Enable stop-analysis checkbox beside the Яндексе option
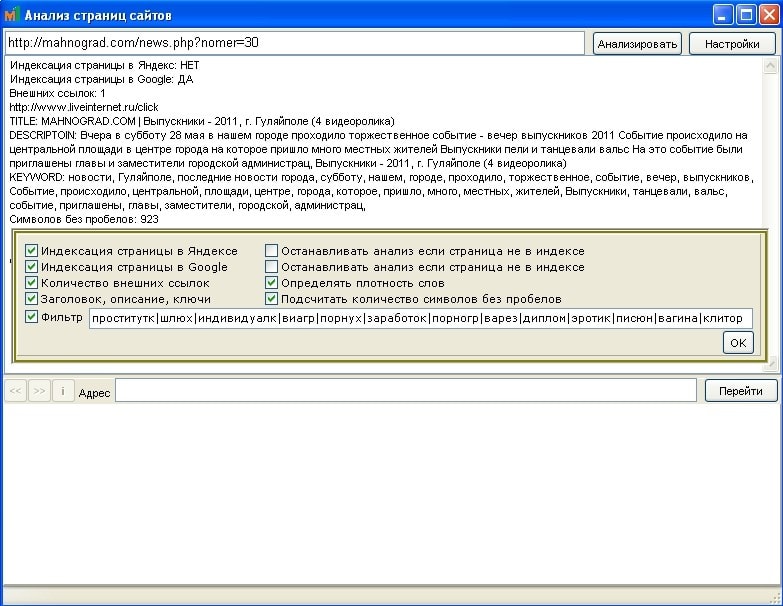 coord(271,251)
